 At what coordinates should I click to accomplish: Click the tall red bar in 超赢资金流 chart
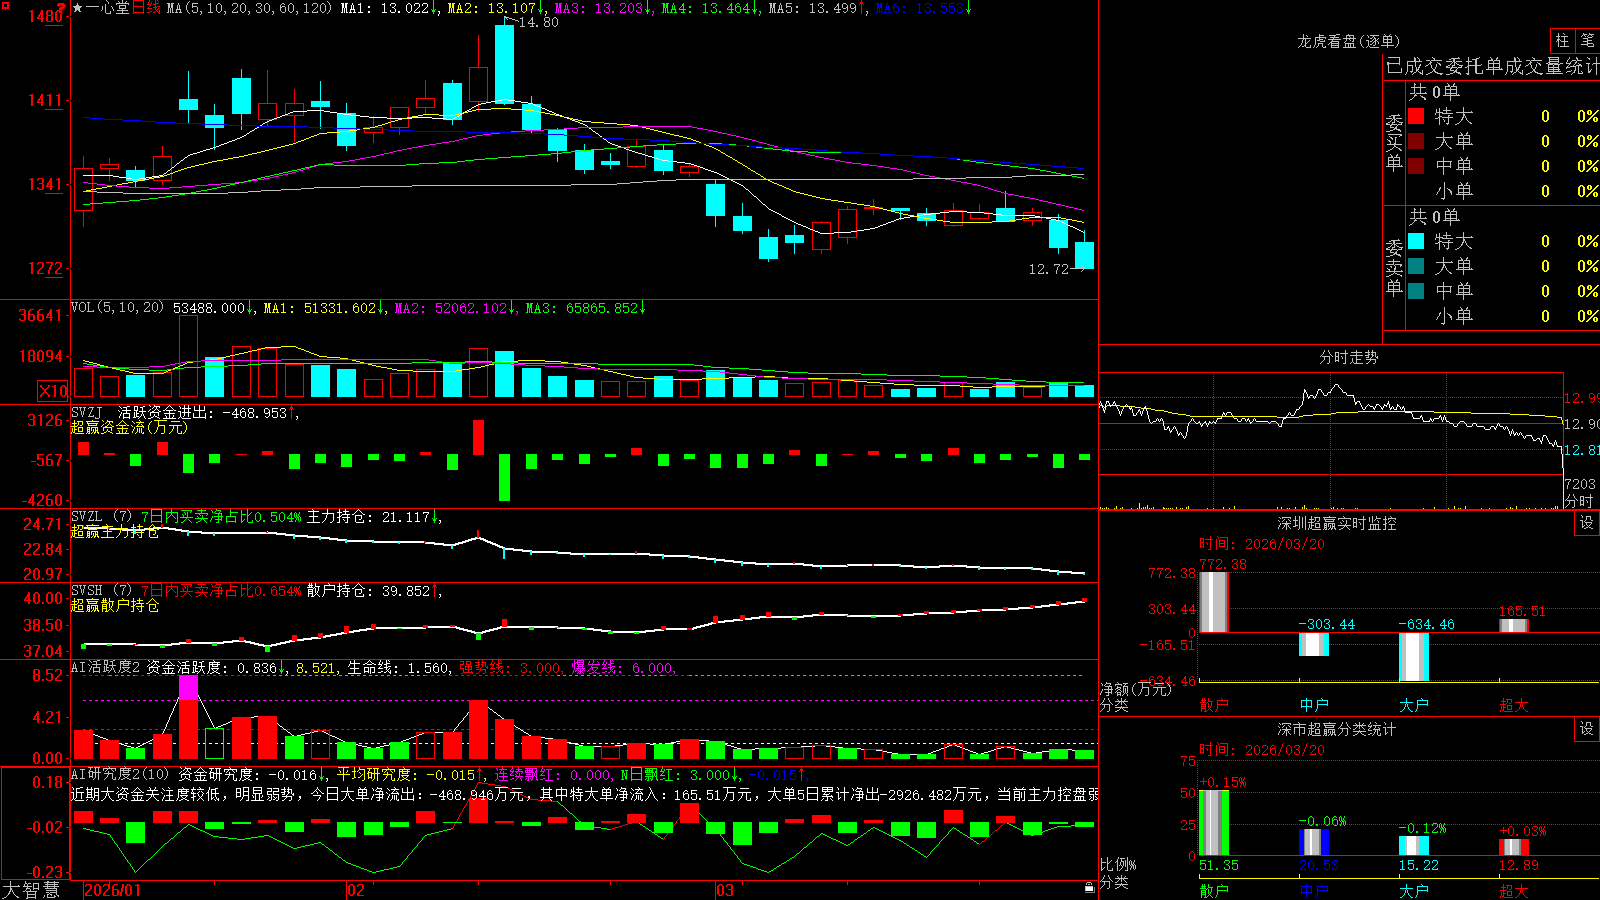click(478, 437)
